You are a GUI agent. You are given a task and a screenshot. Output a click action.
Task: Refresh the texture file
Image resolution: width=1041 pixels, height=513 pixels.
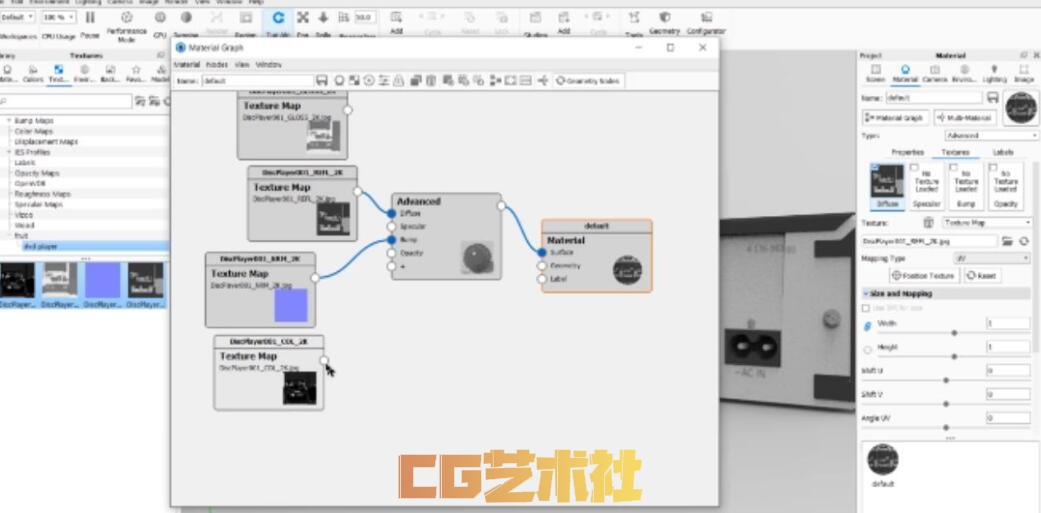point(1024,240)
